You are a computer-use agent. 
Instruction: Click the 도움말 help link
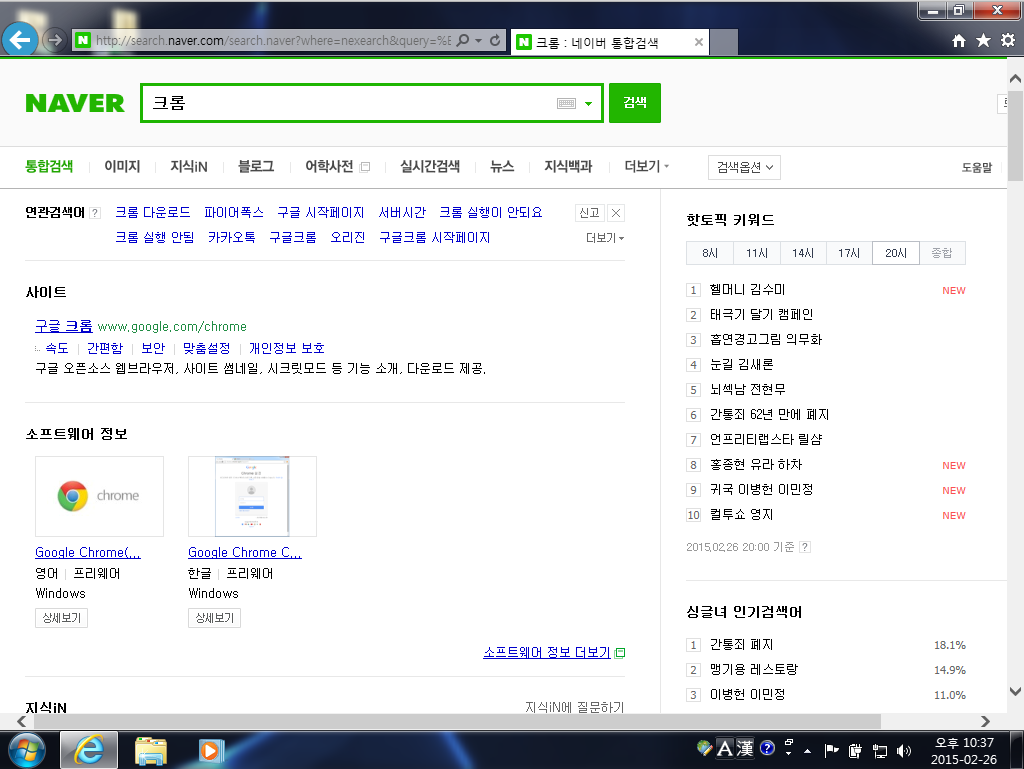pos(976,168)
